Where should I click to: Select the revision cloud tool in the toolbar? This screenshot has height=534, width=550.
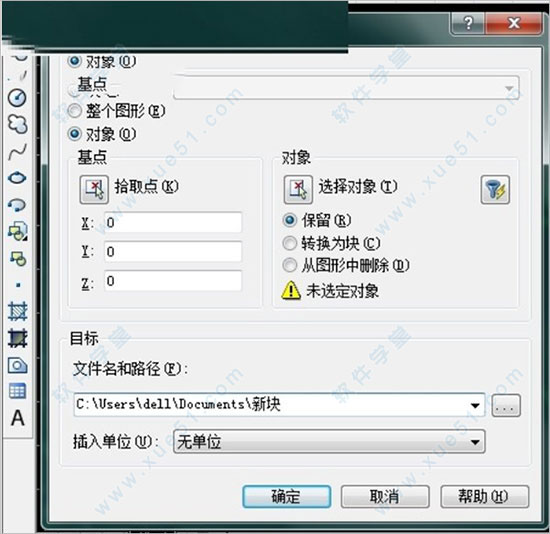pos(17,124)
